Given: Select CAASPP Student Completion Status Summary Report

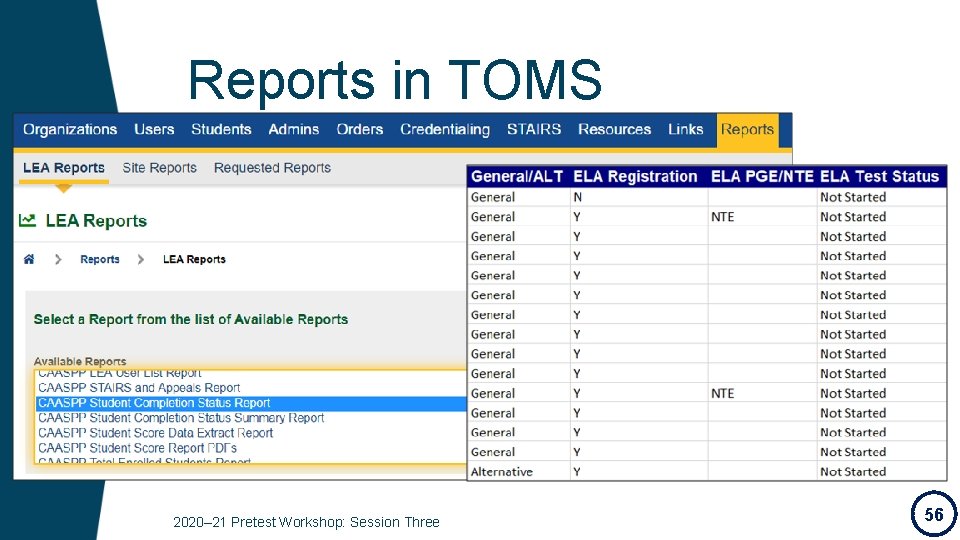Looking at the screenshot, I should pyautogui.click(x=181, y=418).
